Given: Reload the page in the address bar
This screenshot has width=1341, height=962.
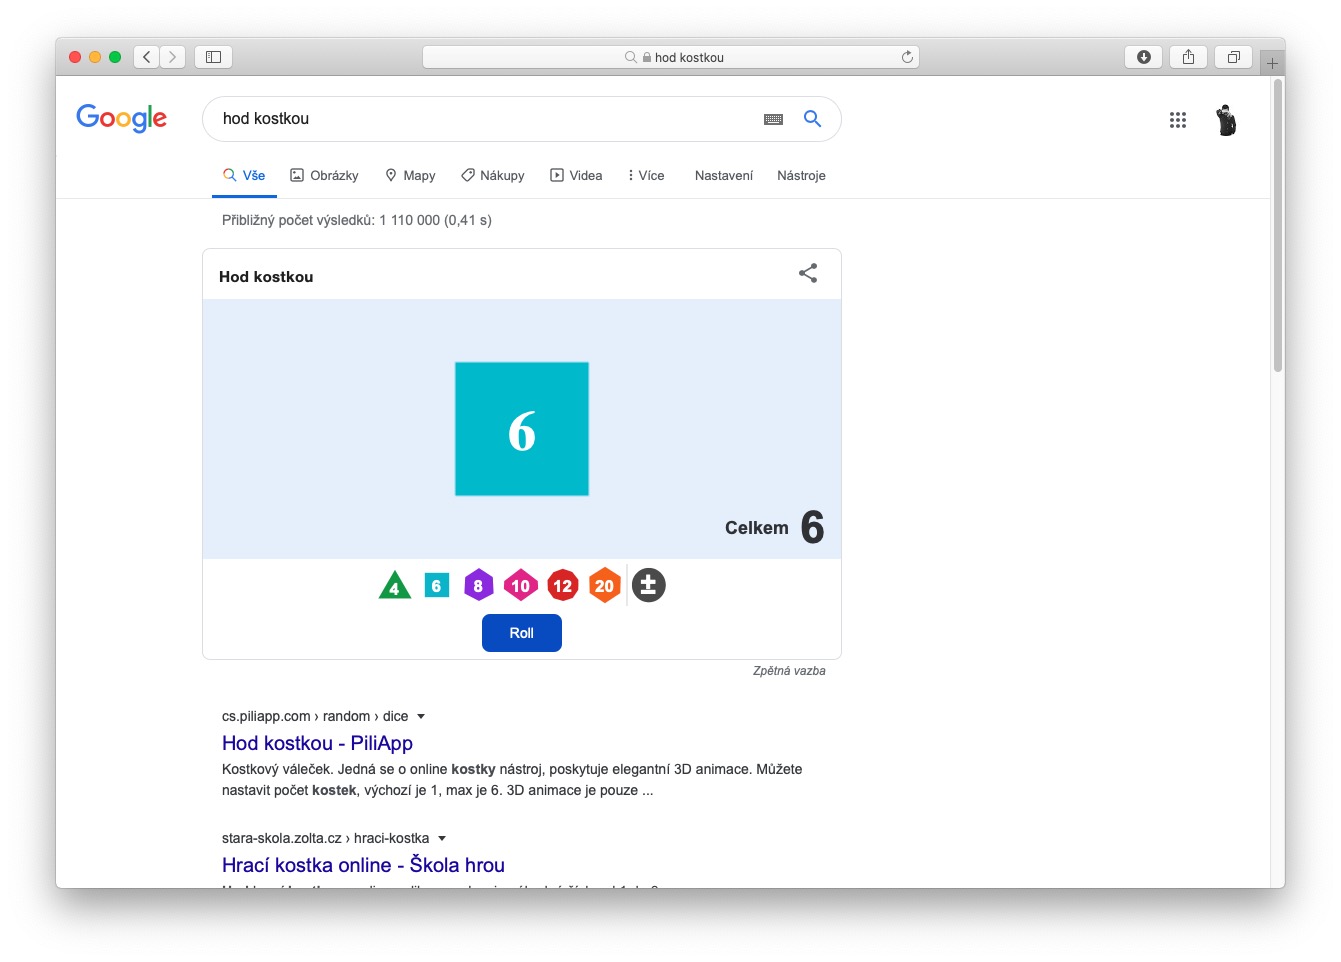Looking at the screenshot, I should (907, 57).
